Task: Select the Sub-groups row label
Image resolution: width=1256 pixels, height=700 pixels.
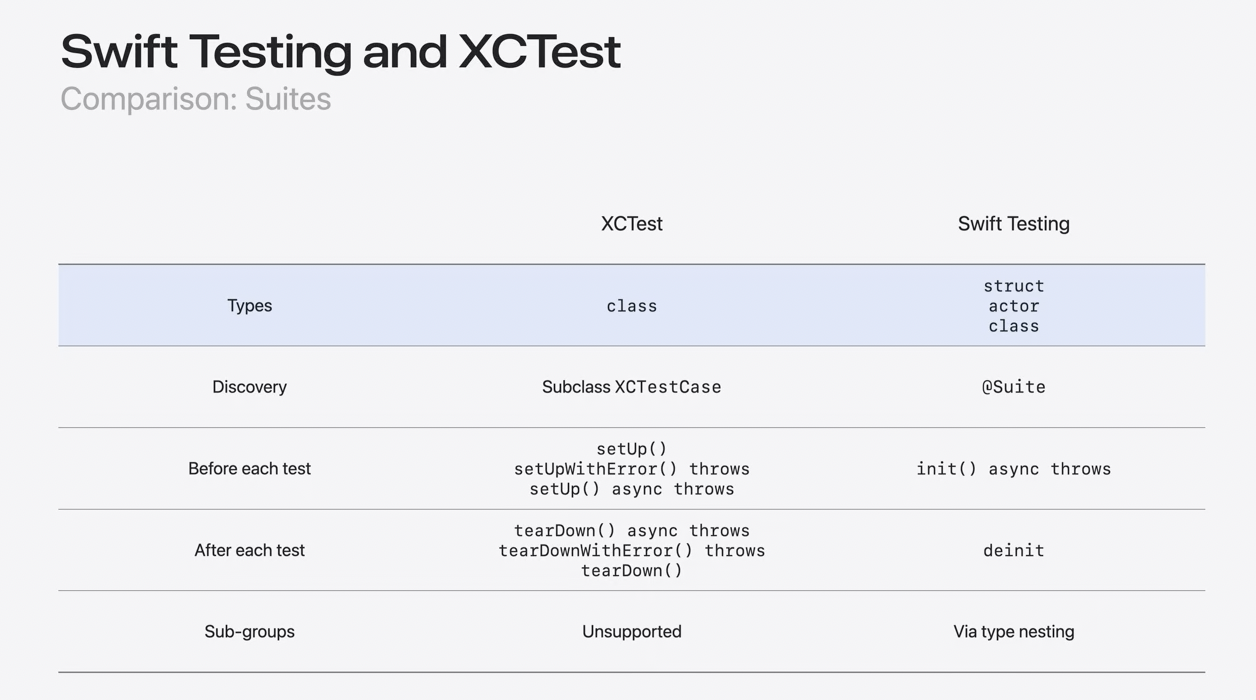Action: [249, 632]
